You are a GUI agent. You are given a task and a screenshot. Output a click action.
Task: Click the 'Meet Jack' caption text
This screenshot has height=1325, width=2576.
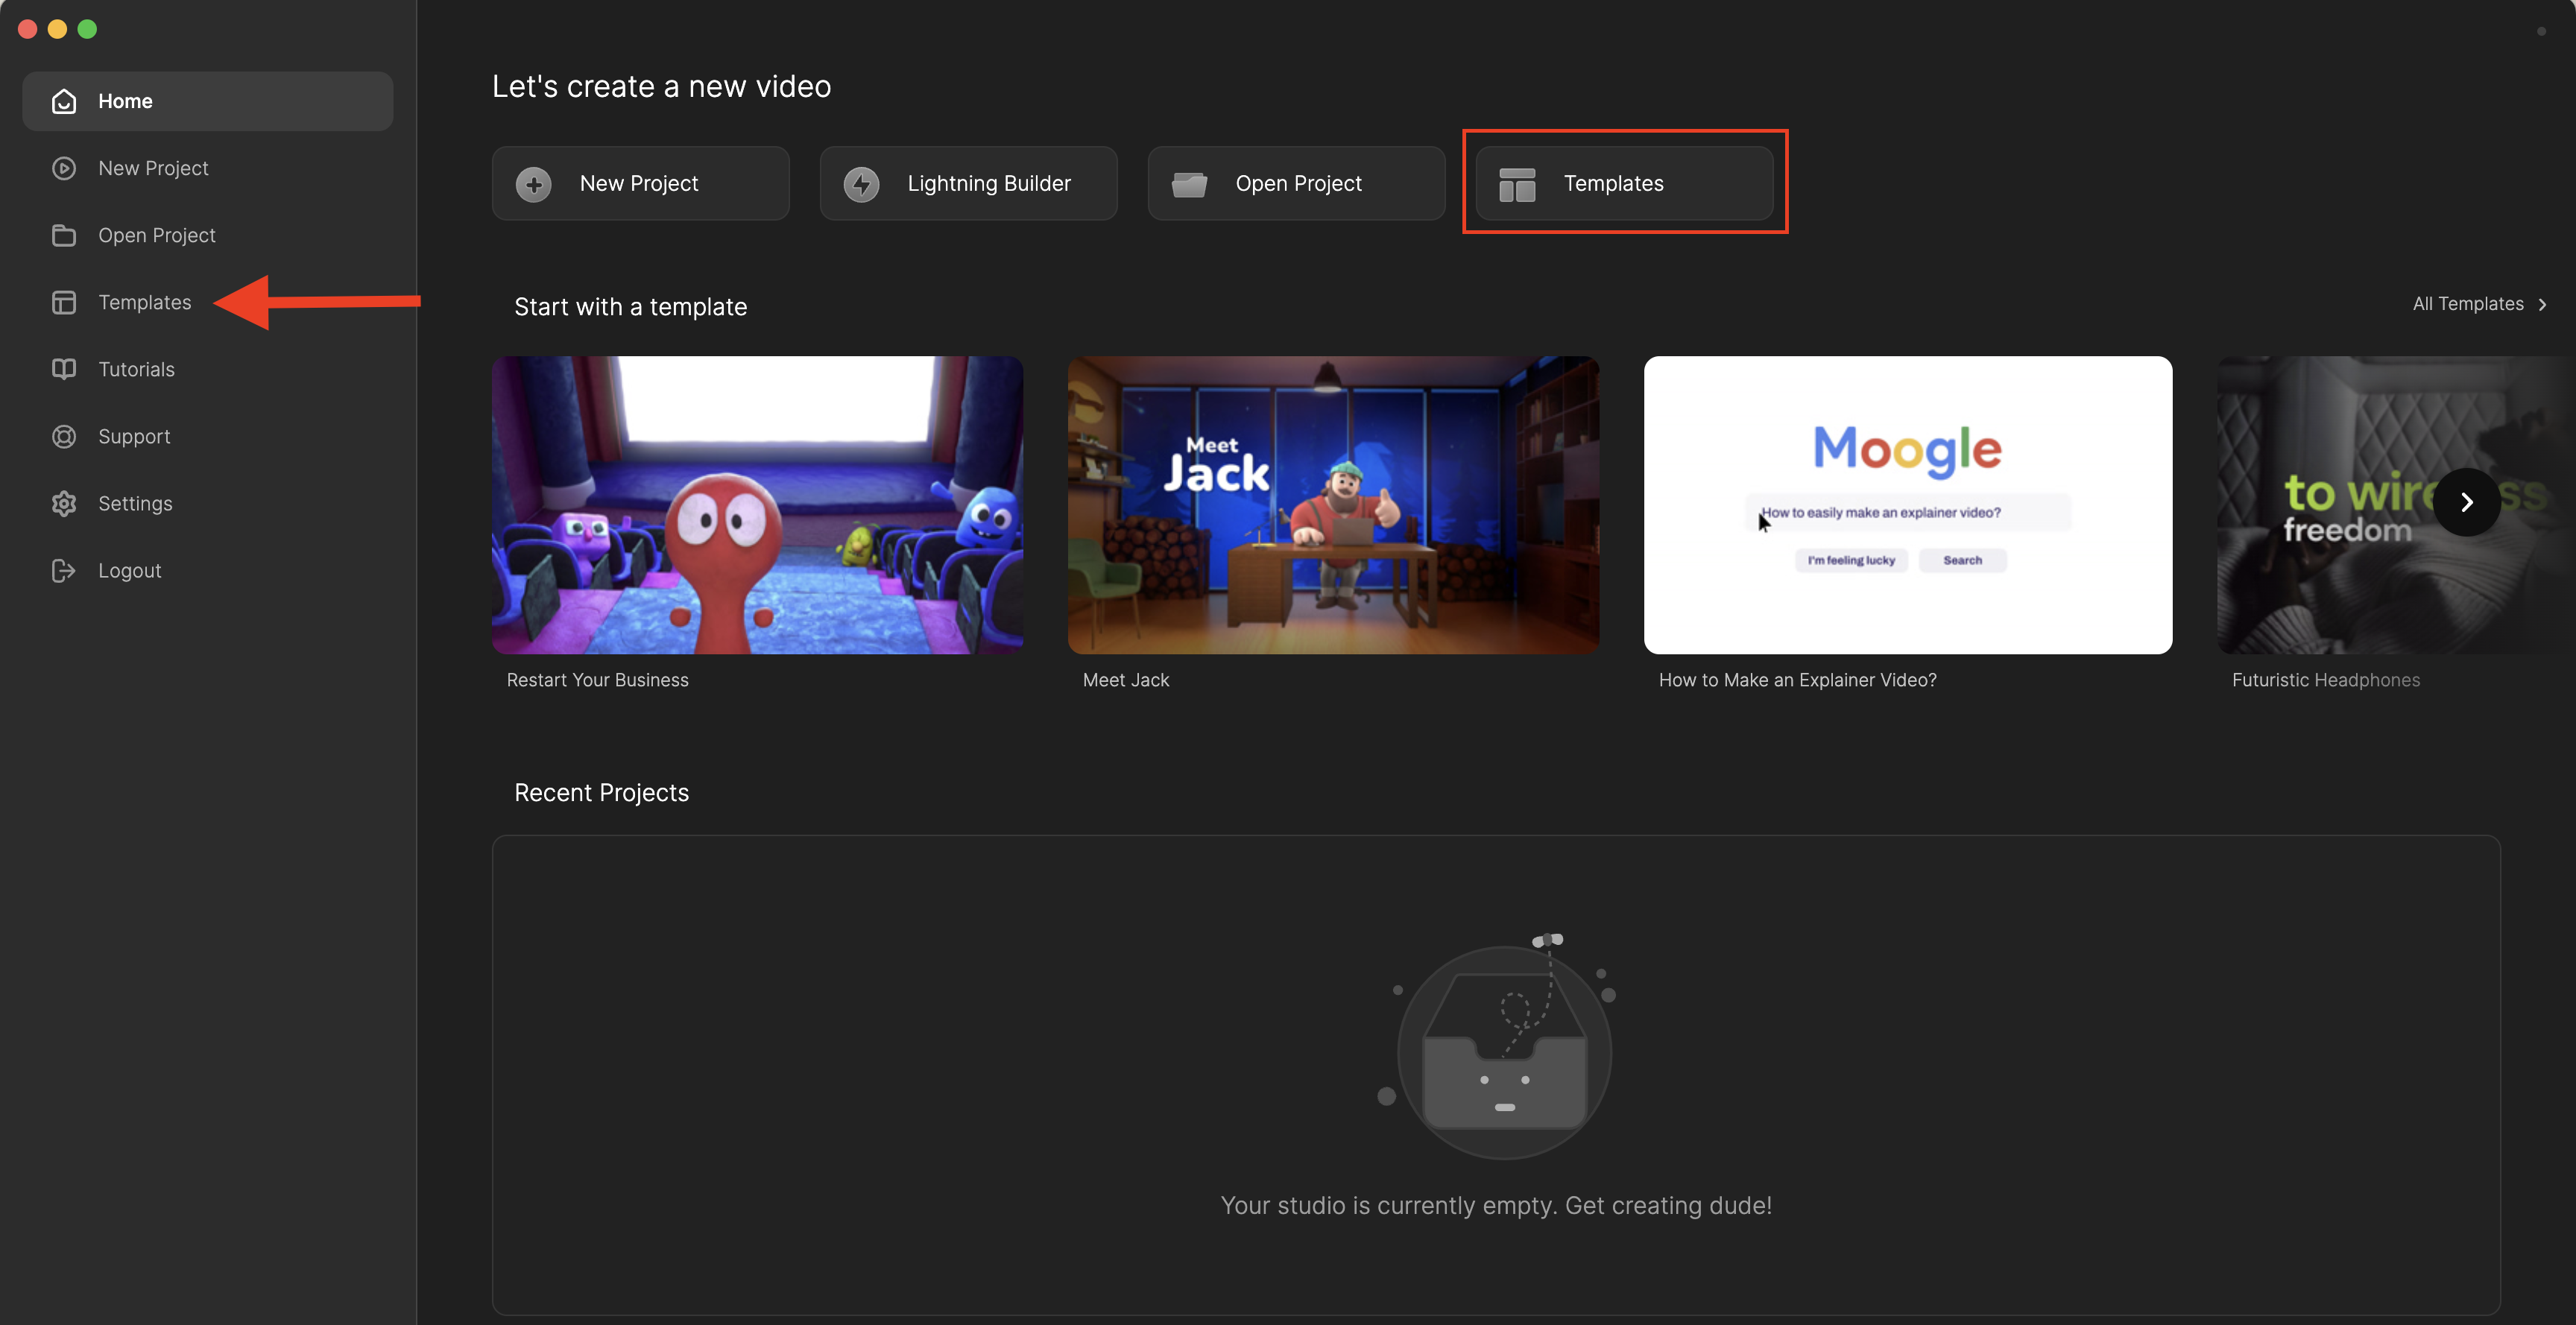coord(1126,680)
